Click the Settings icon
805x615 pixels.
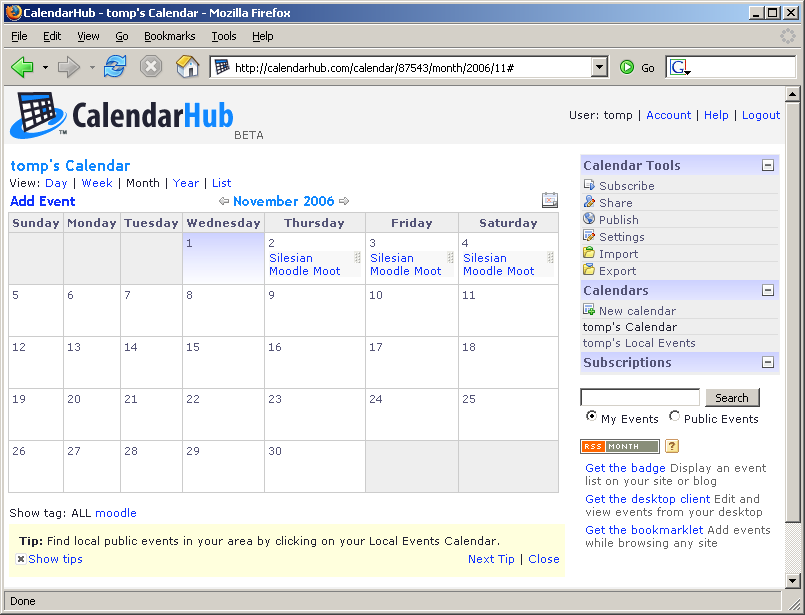(589, 236)
